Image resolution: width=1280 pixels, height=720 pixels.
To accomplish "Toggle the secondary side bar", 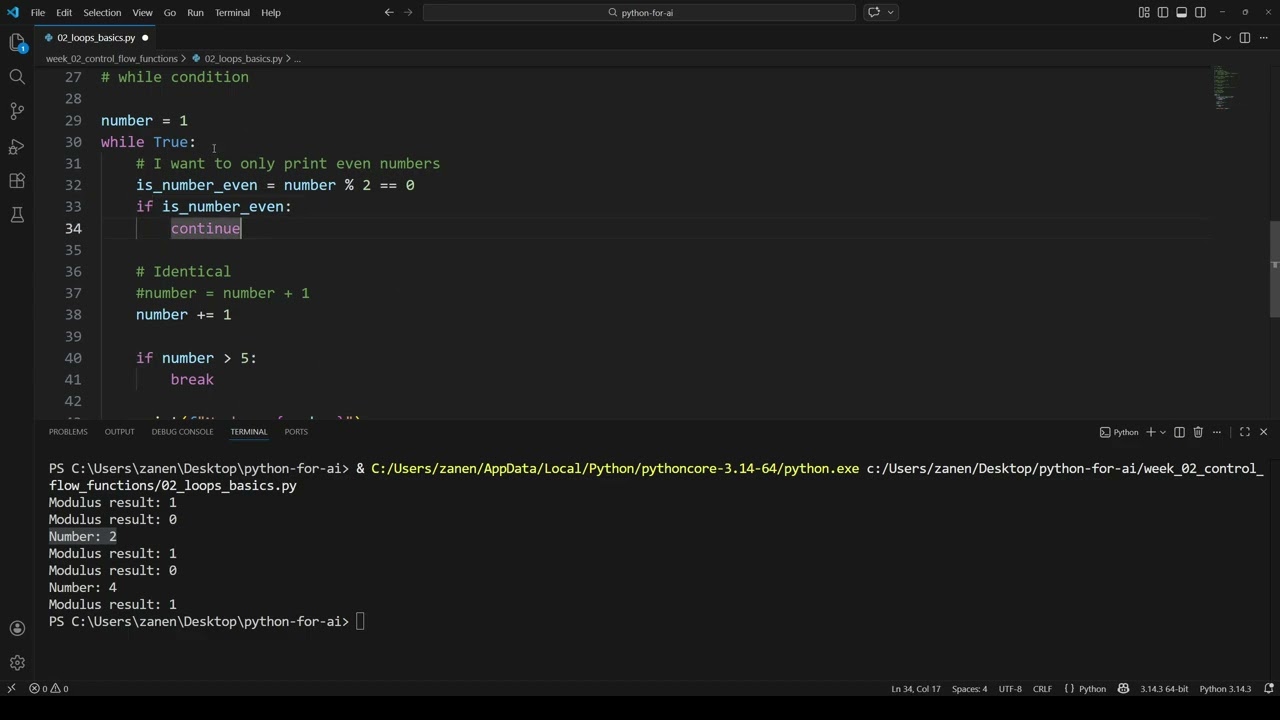I will [x=1200, y=12].
